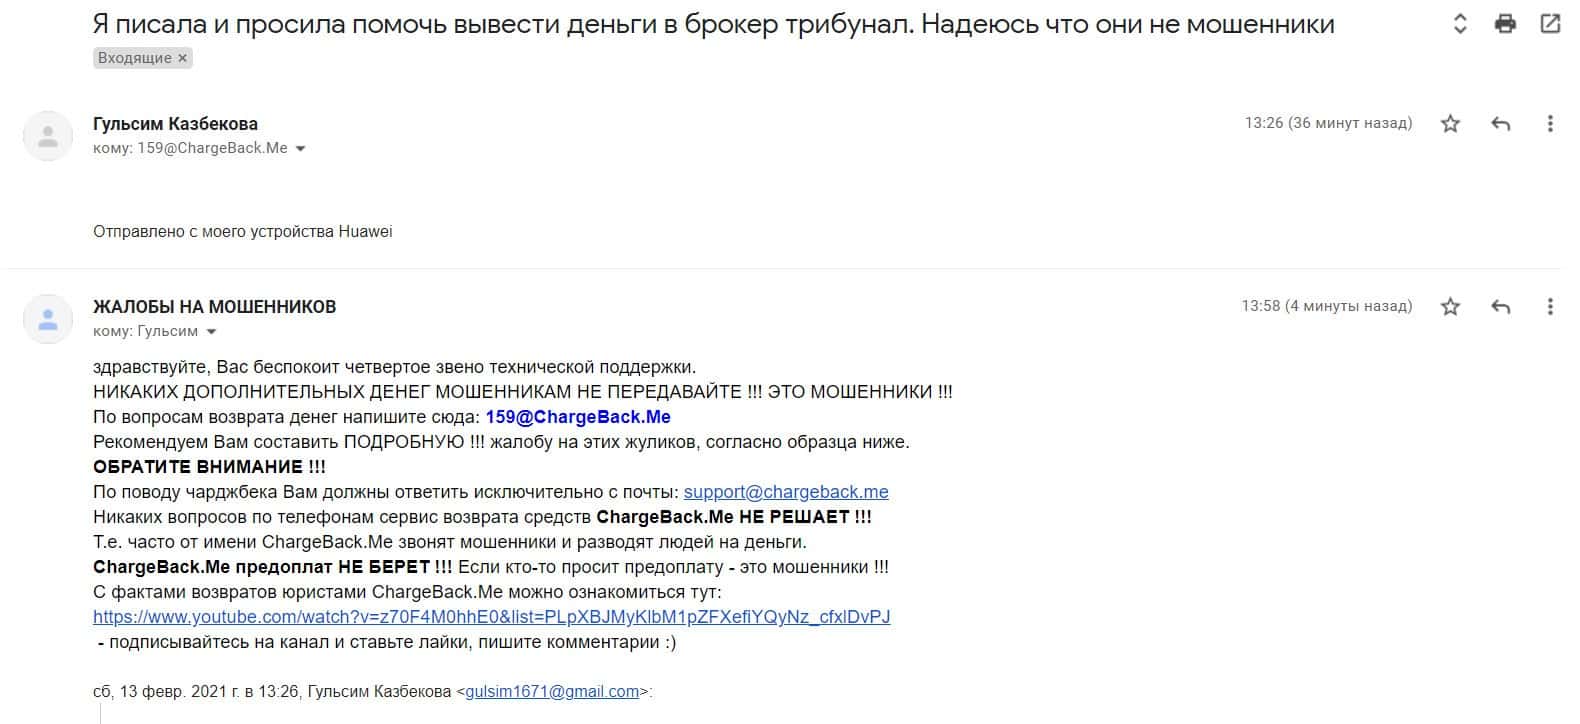Image resolution: width=1580 pixels, height=724 pixels.
Task: Reply to the ЖАЛОБЫ НА МОШЕННИКОВ message
Action: (1500, 307)
